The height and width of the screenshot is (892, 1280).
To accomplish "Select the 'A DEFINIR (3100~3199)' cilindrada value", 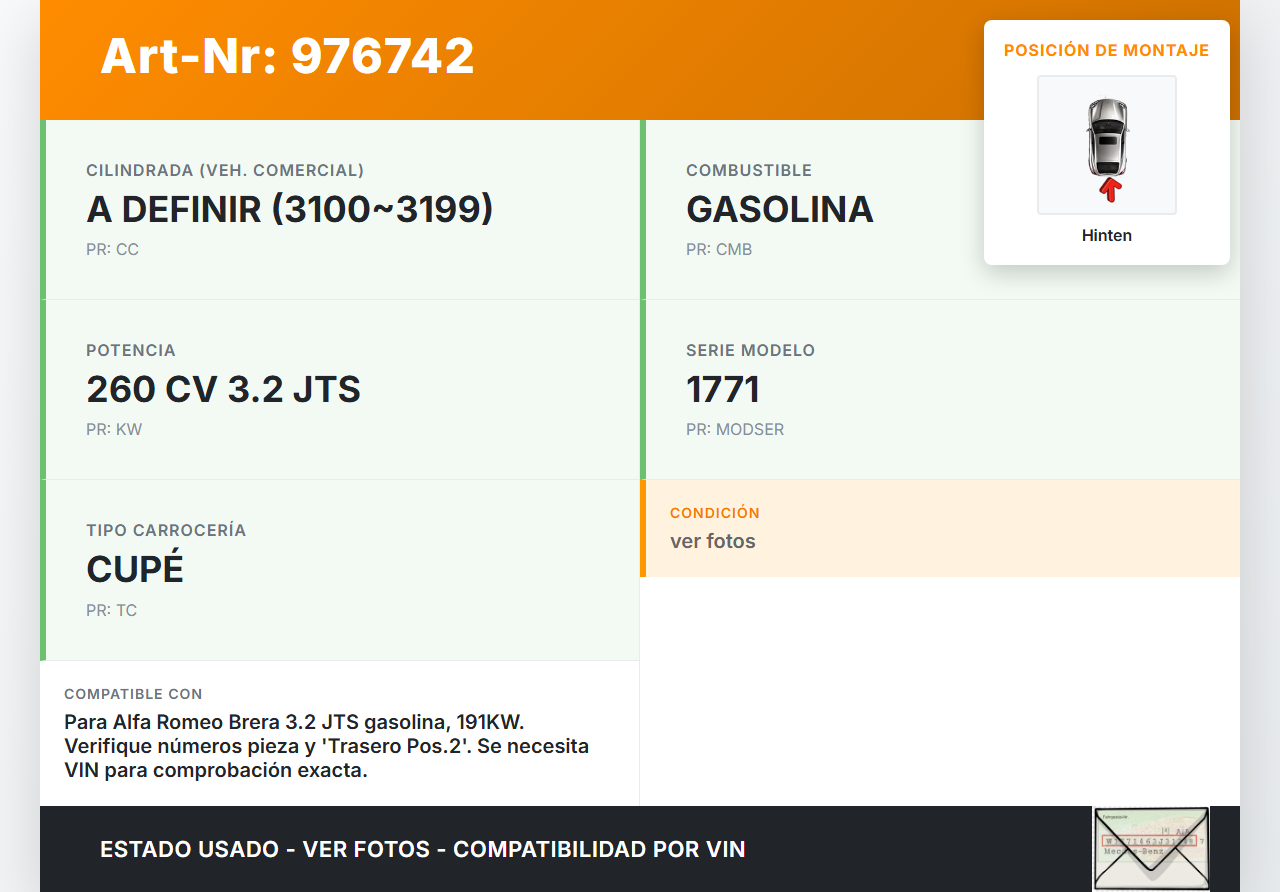I will pyautogui.click(x=289, y=210).
